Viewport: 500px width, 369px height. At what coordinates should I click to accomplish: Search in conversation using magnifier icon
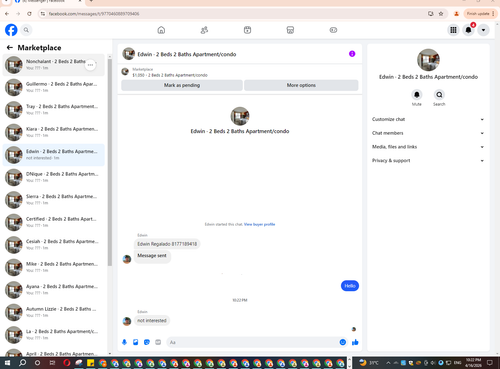pyautogui.click(x=439, y=95)
